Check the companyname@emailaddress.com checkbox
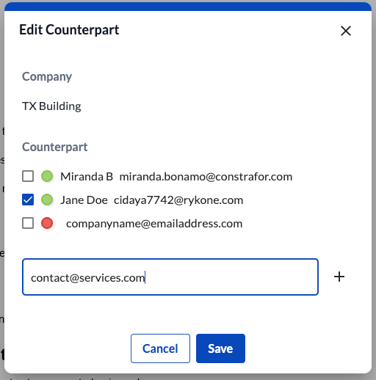376x380 pixels. 28,223
